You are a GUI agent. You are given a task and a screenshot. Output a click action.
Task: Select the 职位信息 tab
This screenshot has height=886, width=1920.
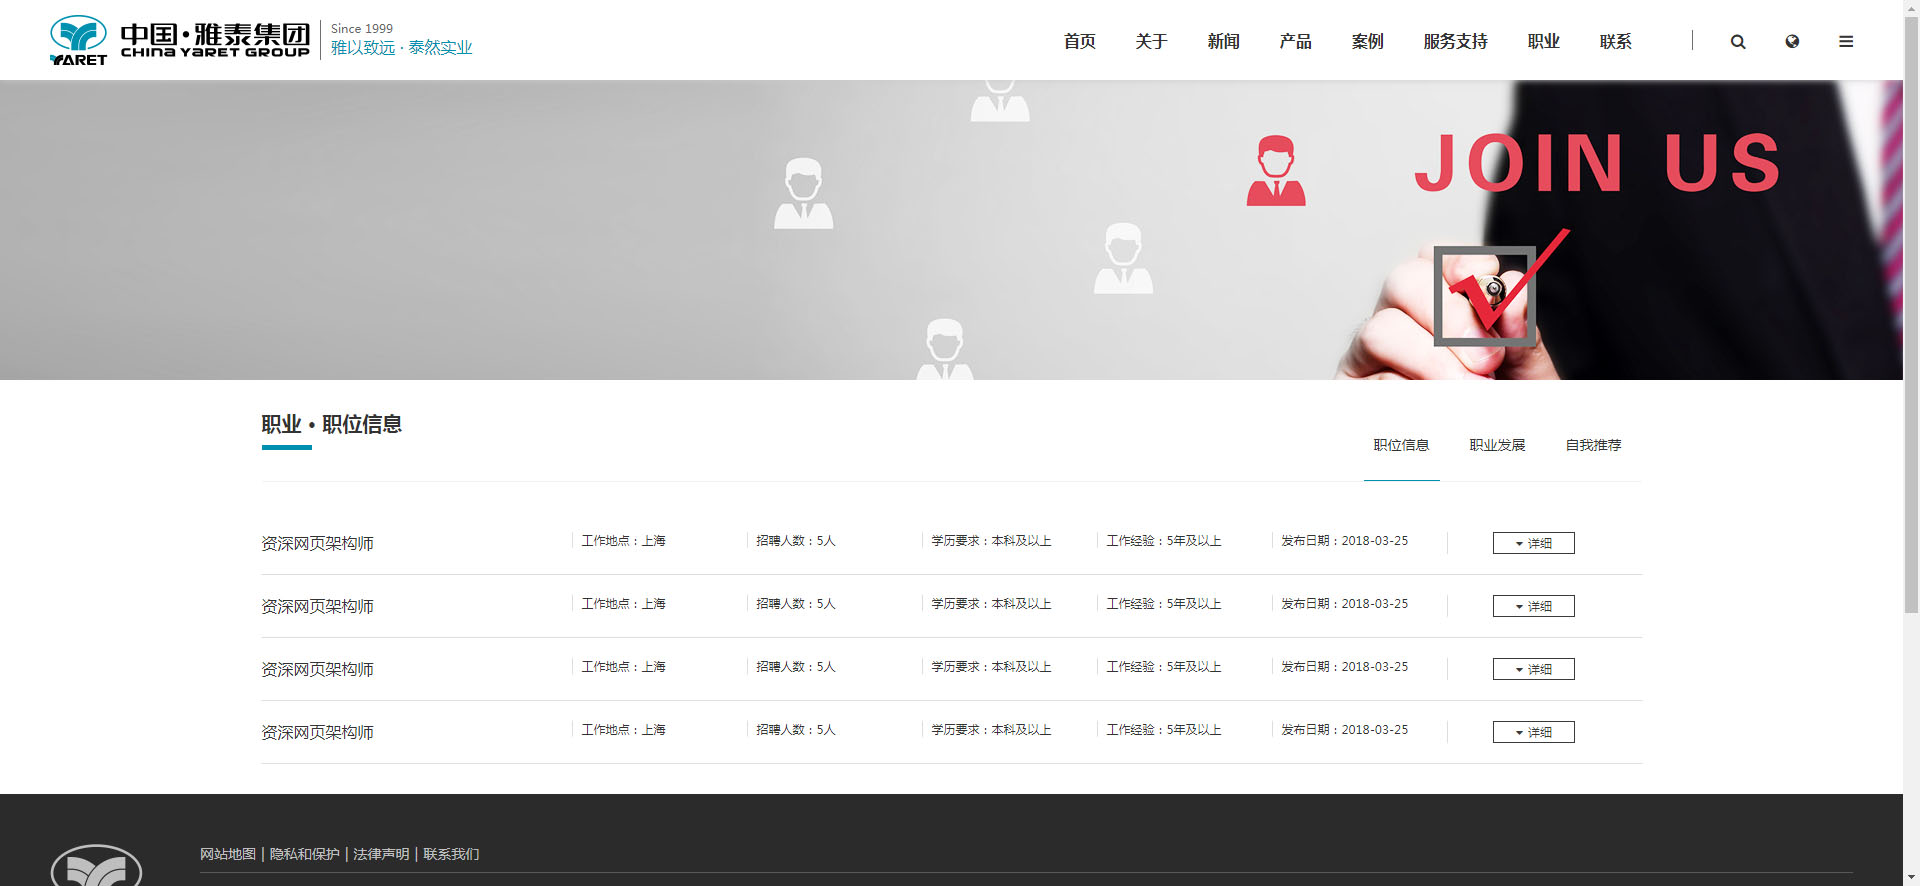tap(1401, 446)
